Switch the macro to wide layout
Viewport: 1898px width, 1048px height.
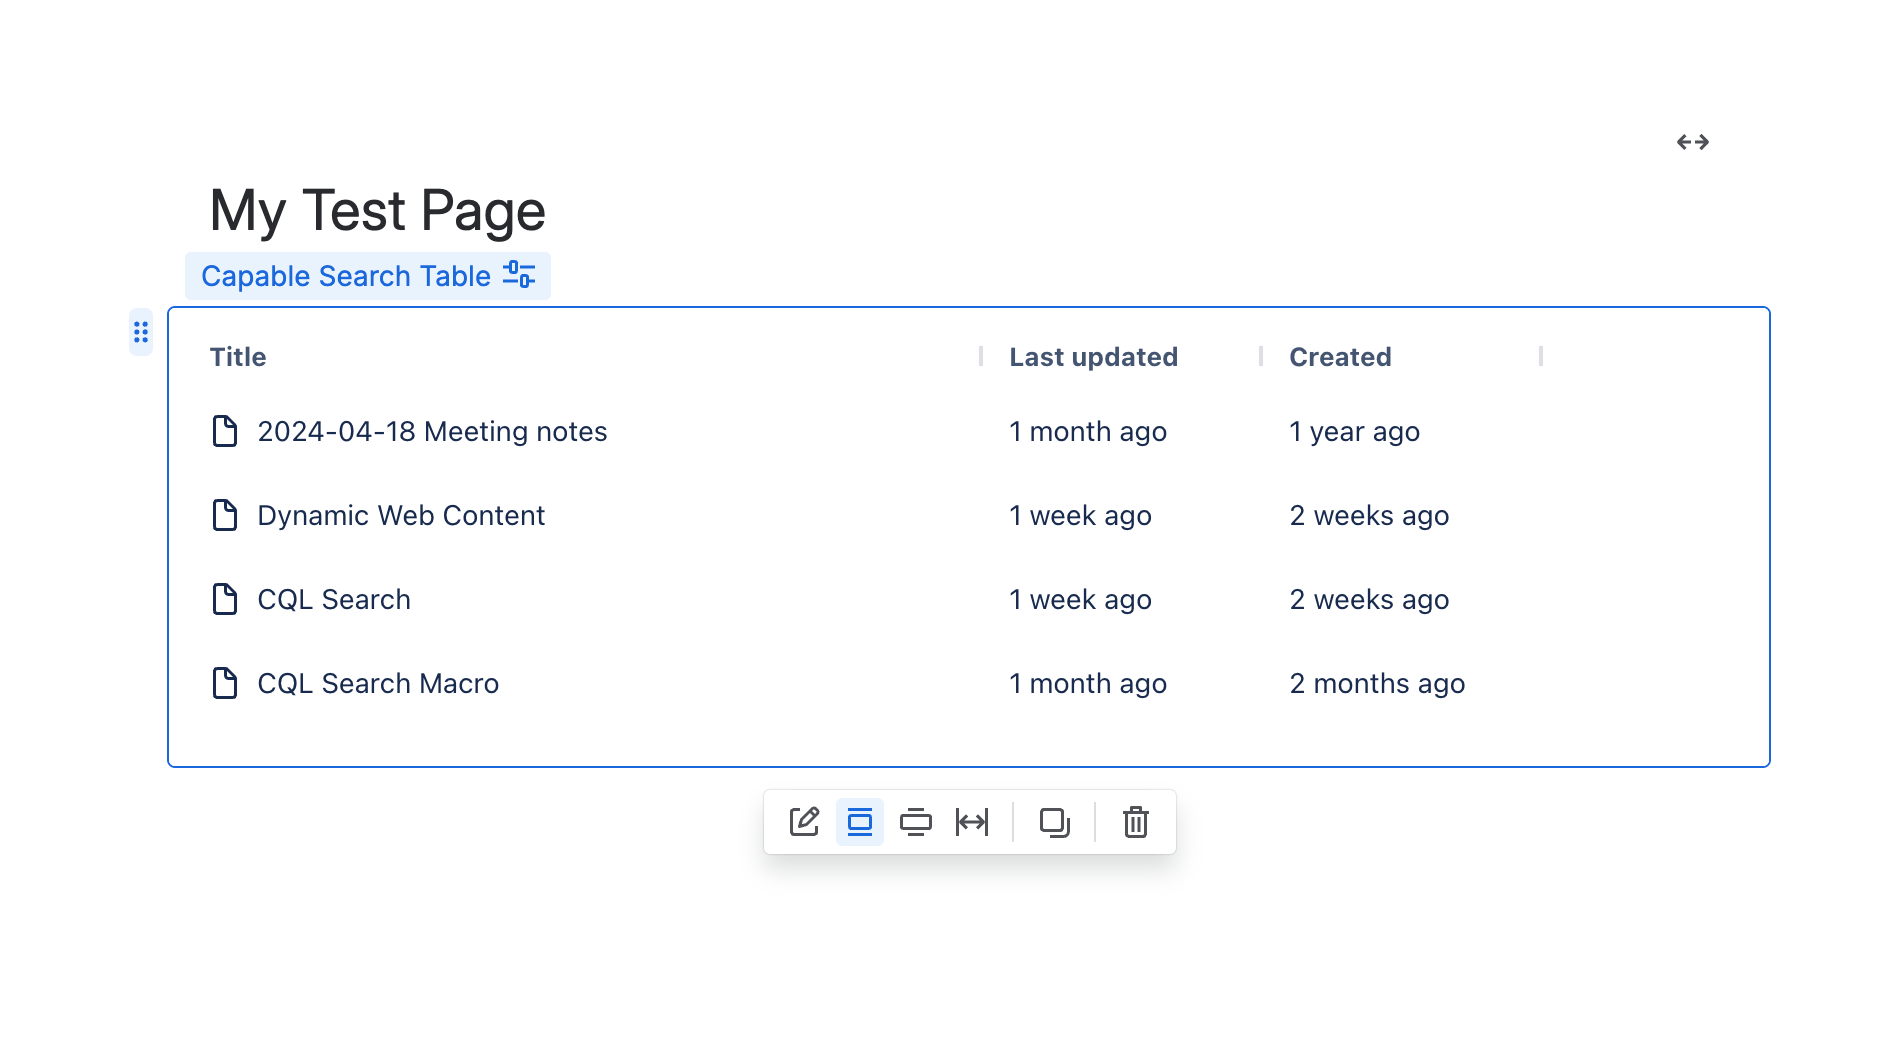(917, 822)
